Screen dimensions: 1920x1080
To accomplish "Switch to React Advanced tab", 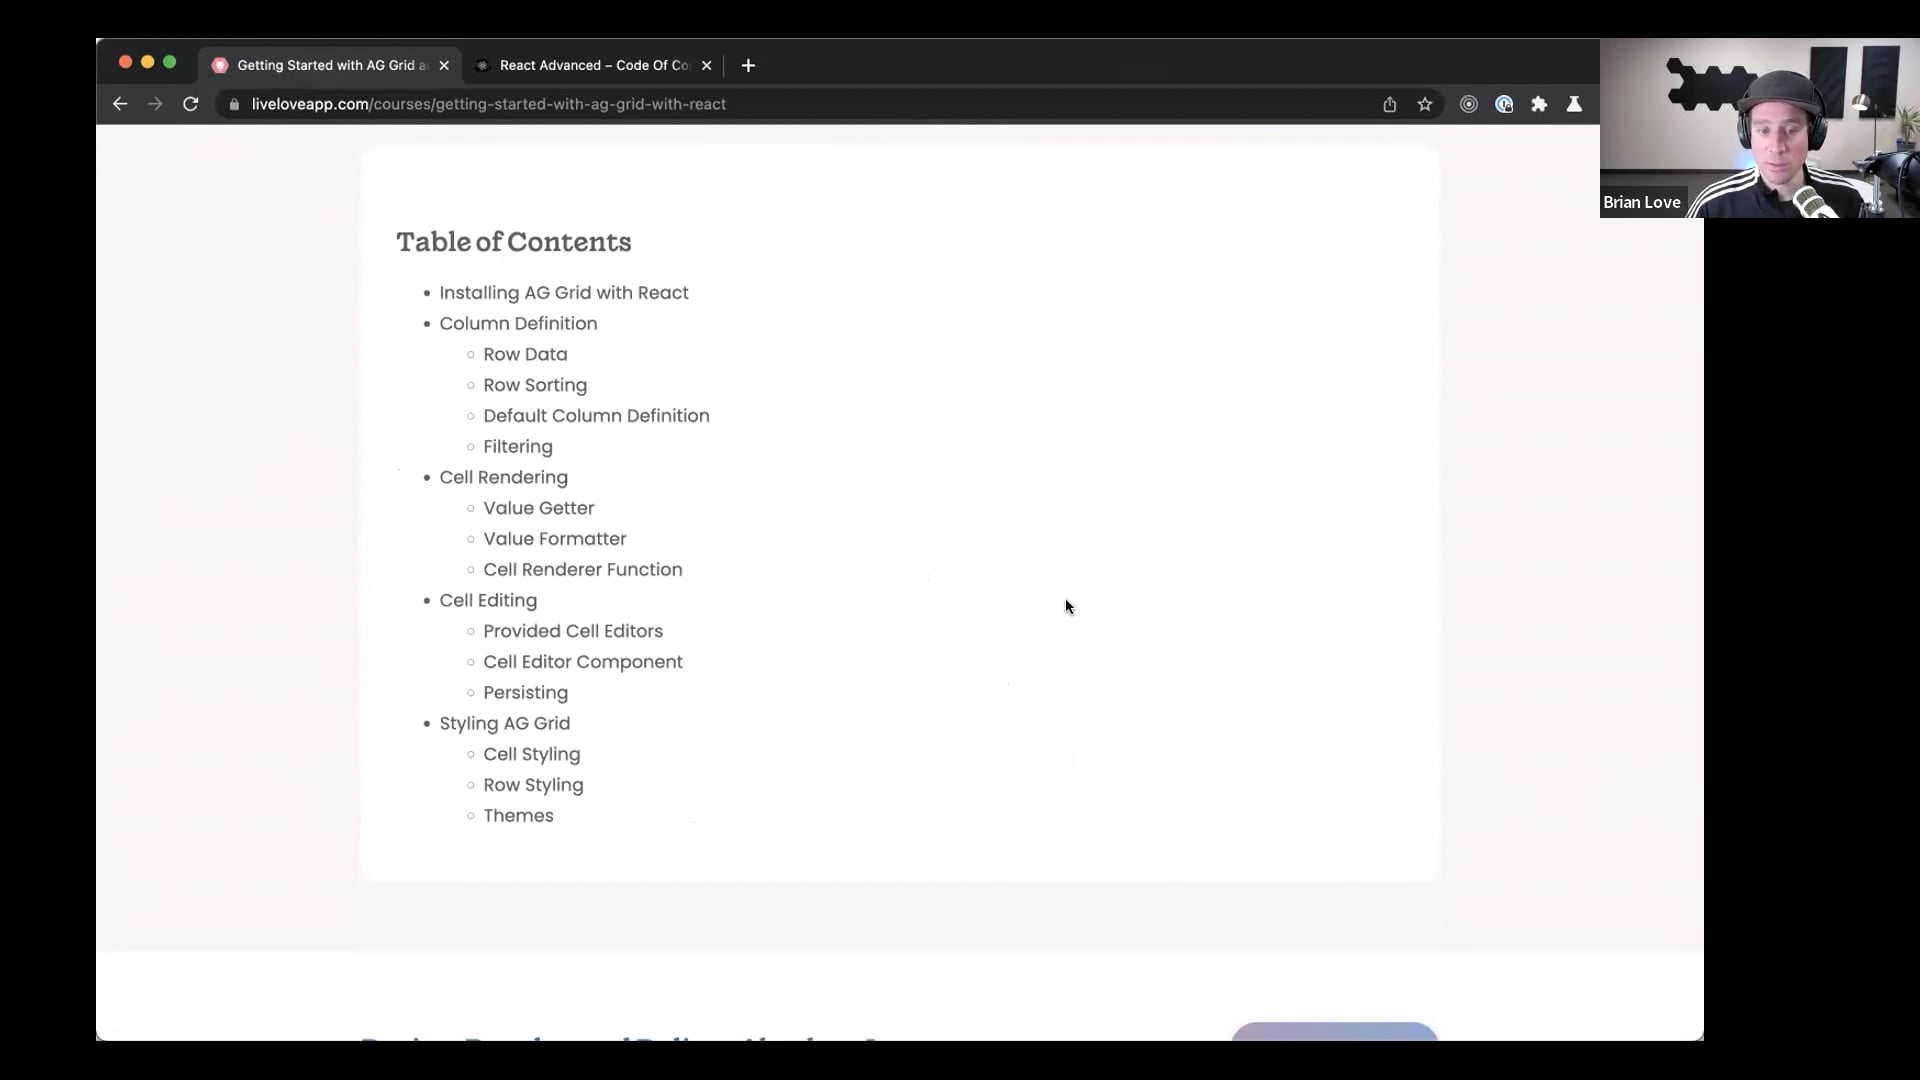I will coord(593,65).
